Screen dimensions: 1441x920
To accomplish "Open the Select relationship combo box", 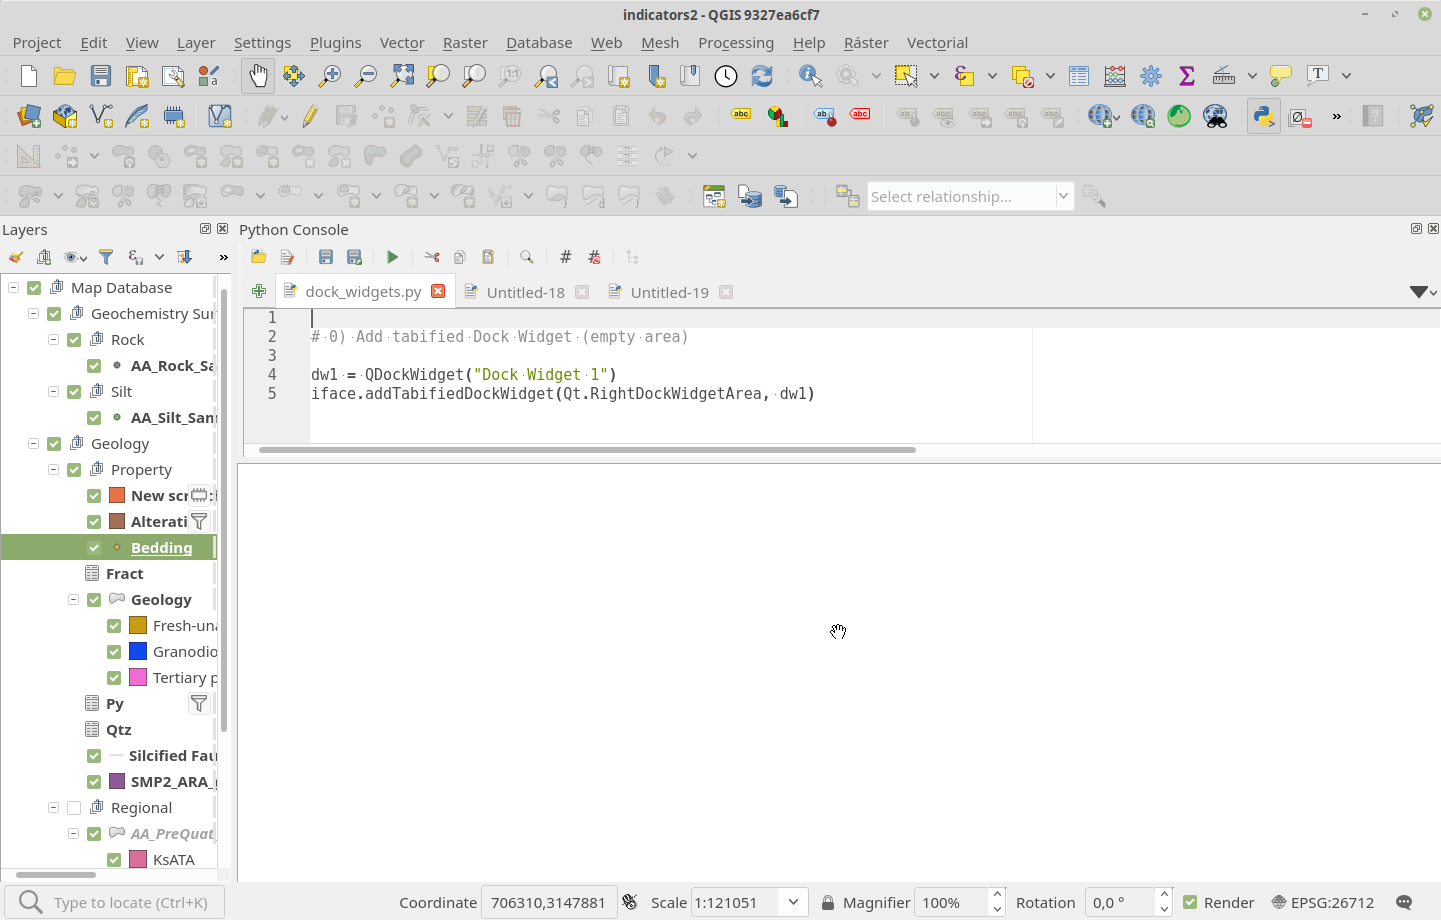I will click(969, 197).
